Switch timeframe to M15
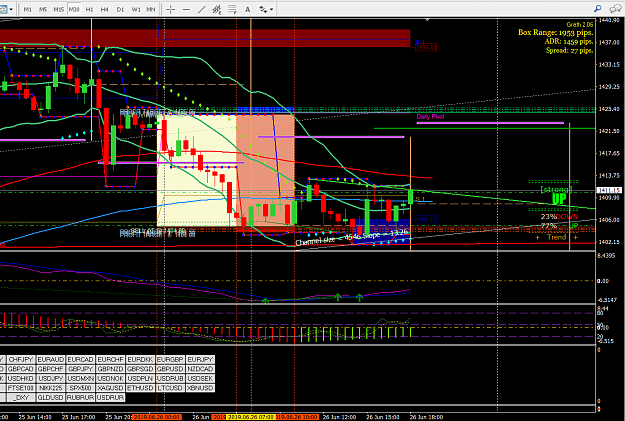 (59, 9)
